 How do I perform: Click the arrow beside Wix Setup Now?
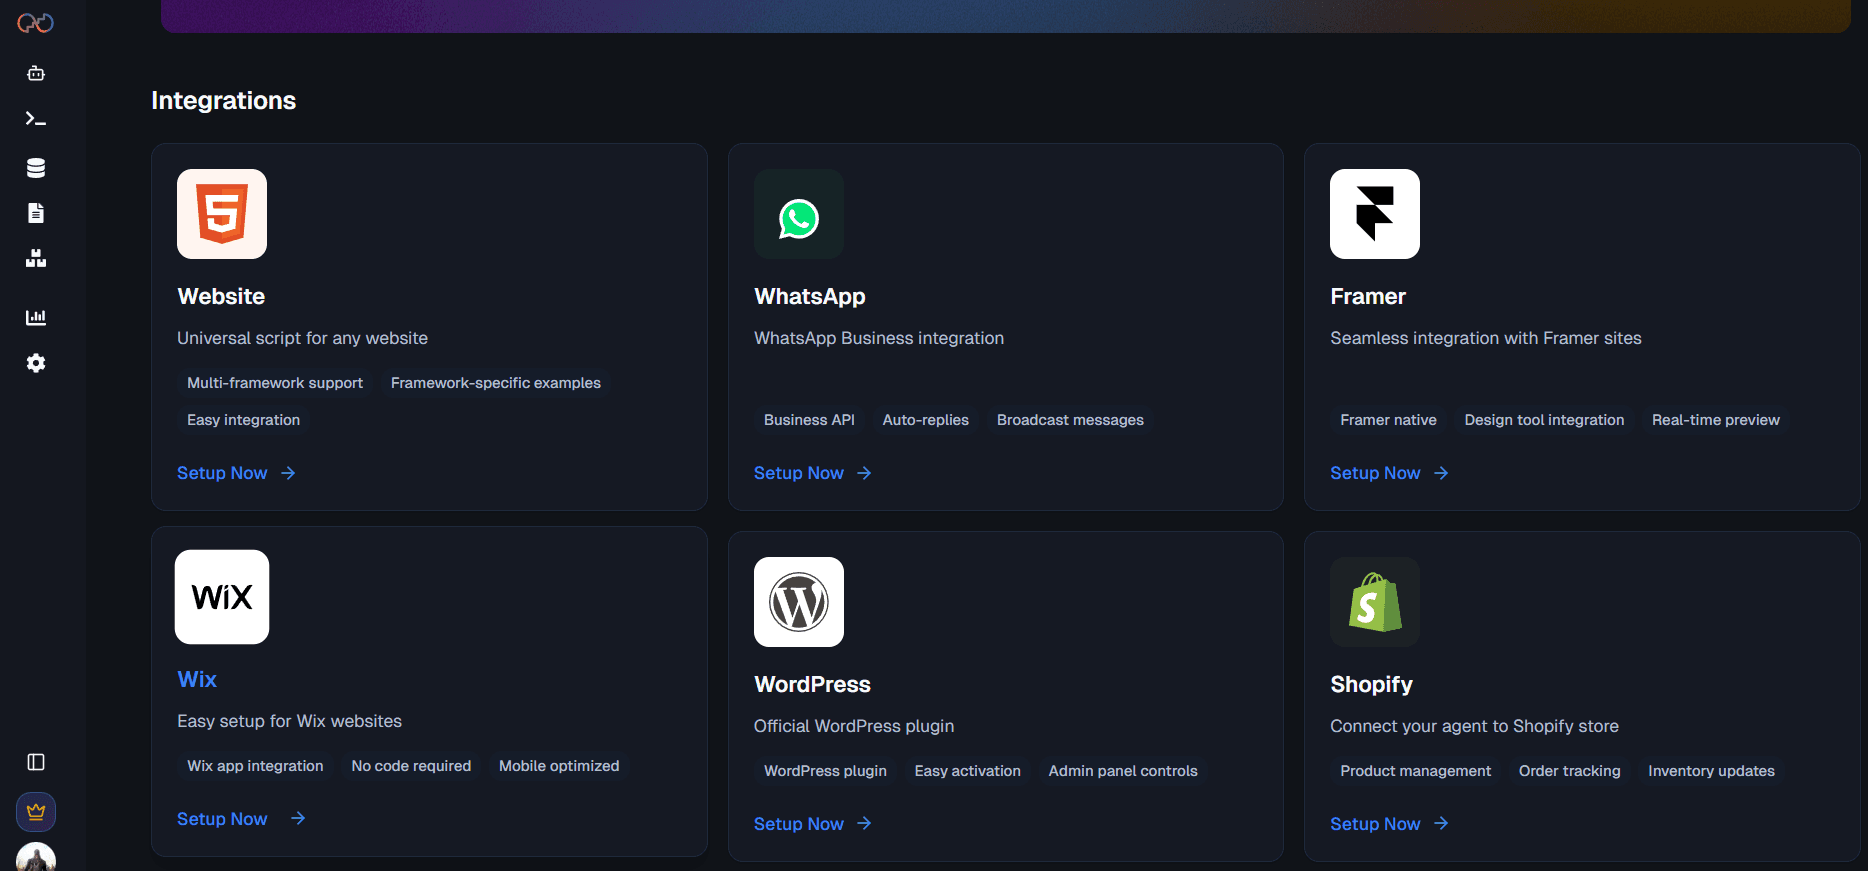298,818
